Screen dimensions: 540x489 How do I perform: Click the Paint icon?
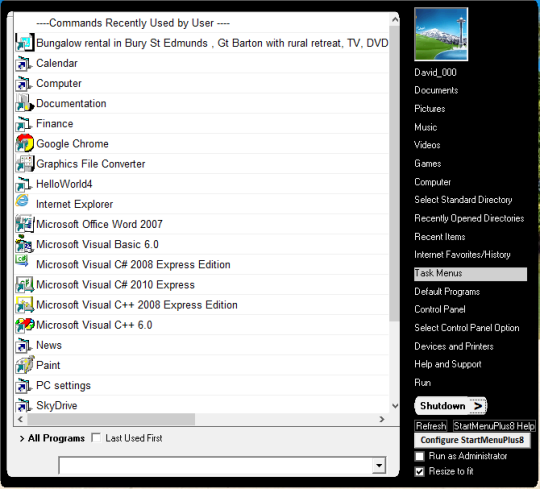(24, 365)
